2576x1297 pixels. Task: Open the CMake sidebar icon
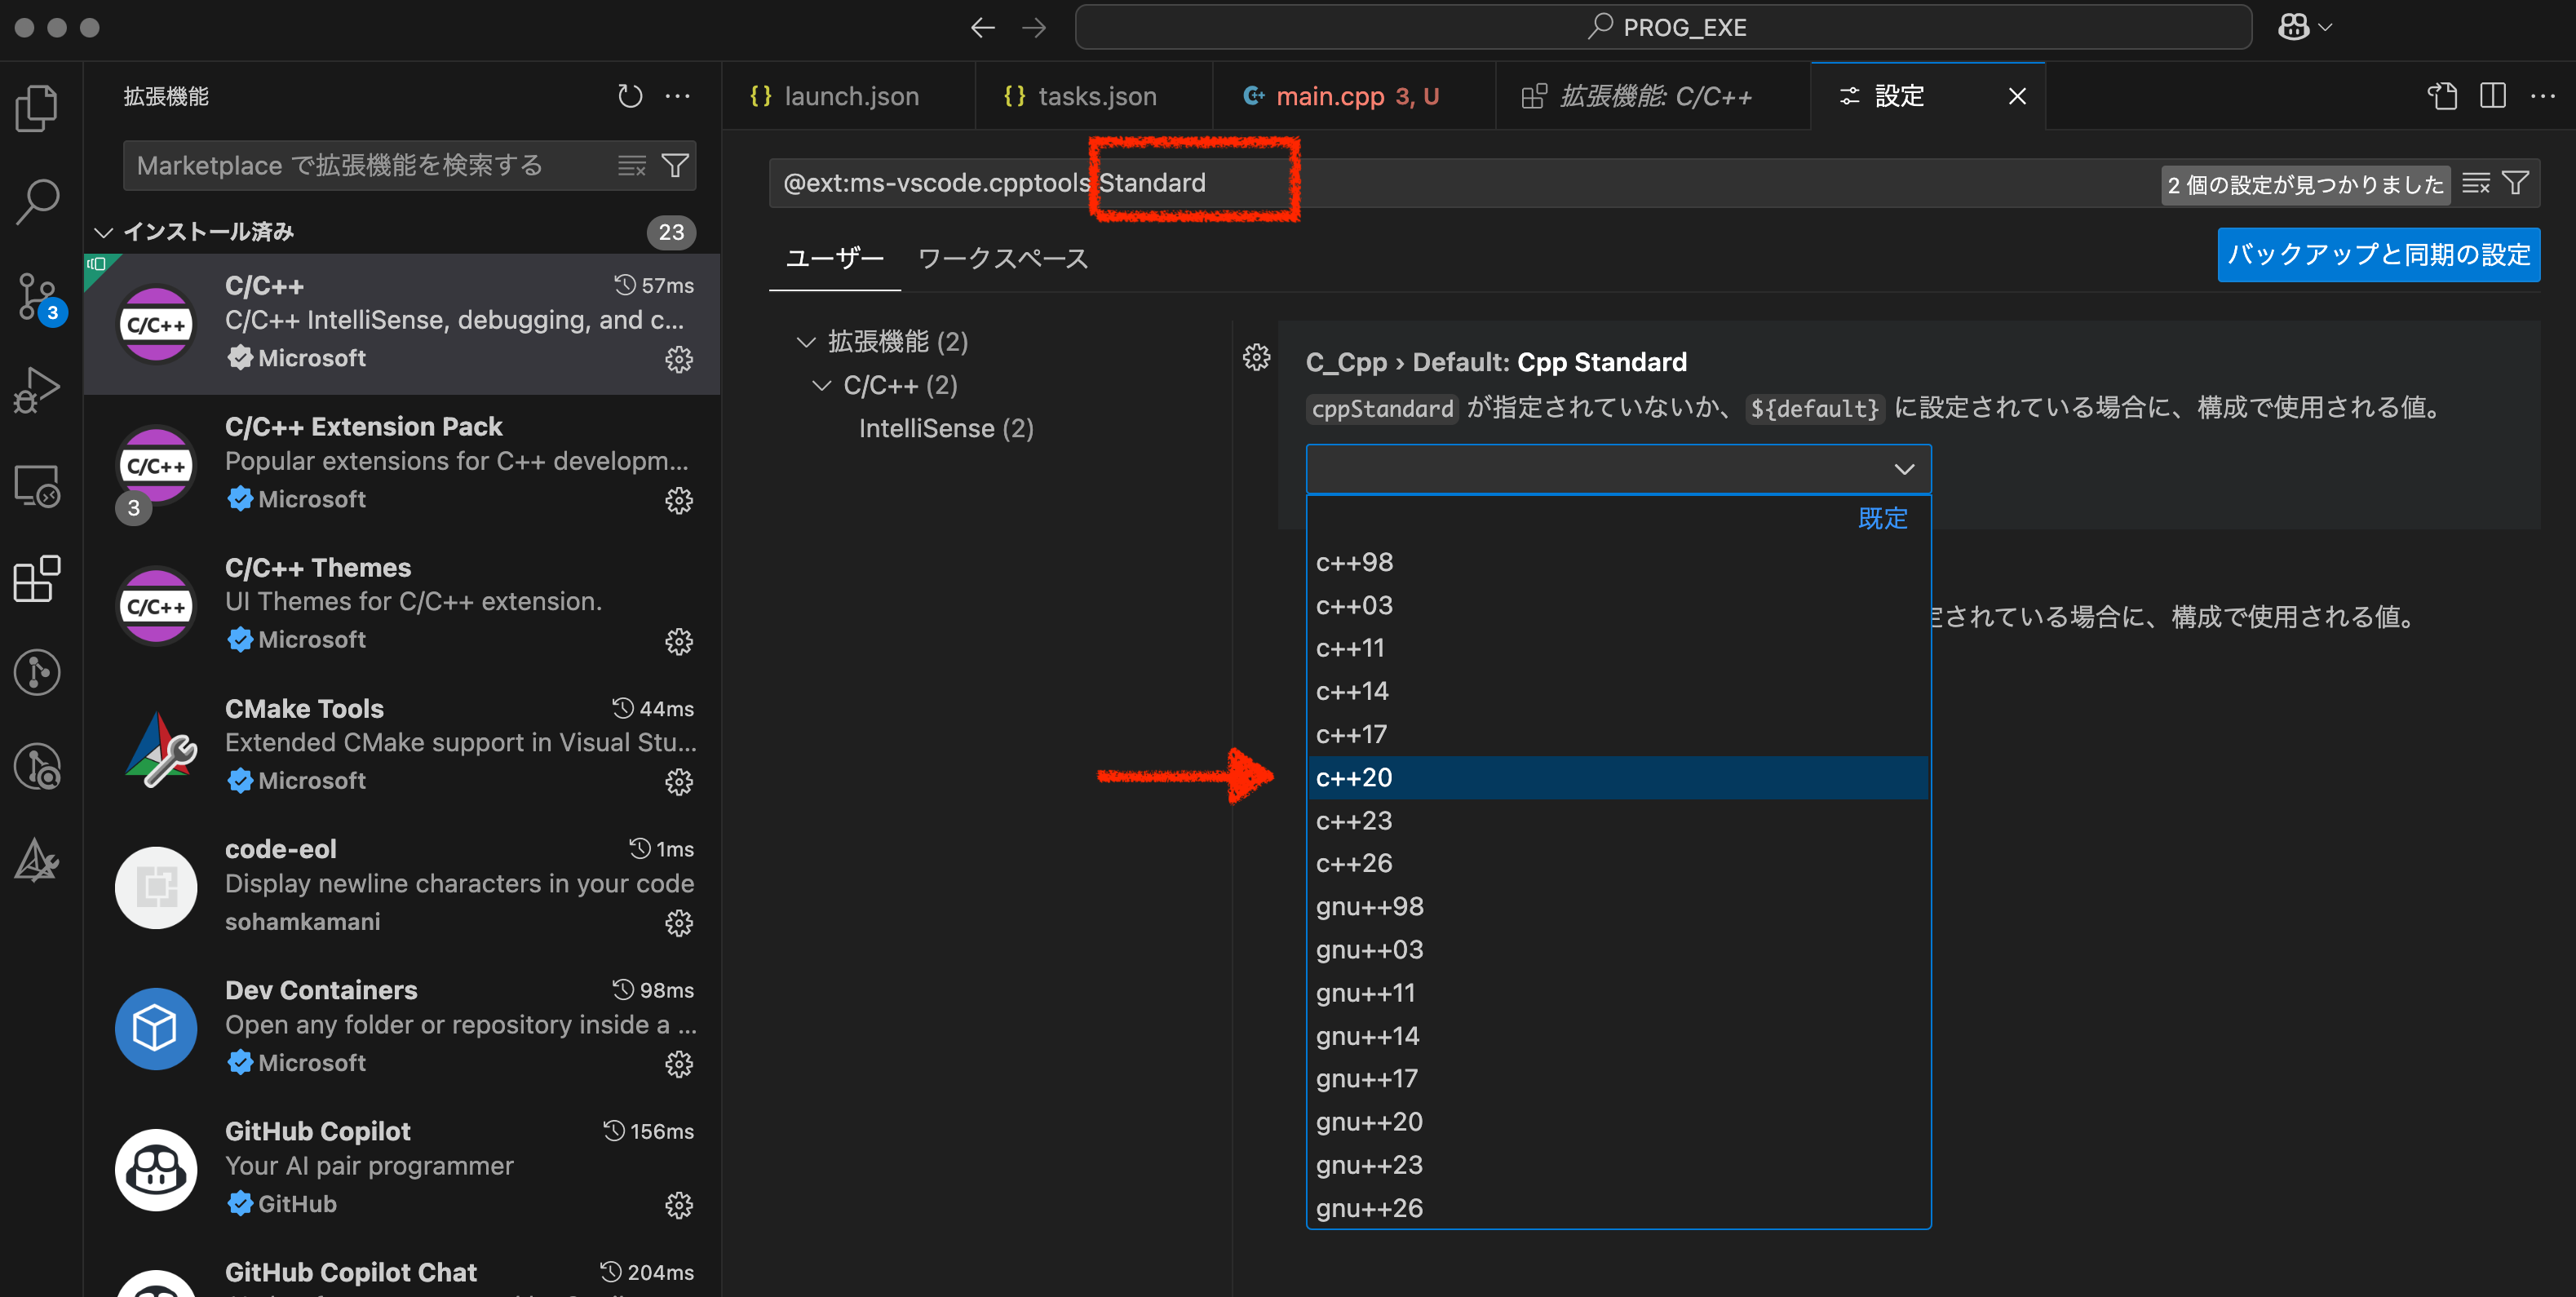(38, 860)
